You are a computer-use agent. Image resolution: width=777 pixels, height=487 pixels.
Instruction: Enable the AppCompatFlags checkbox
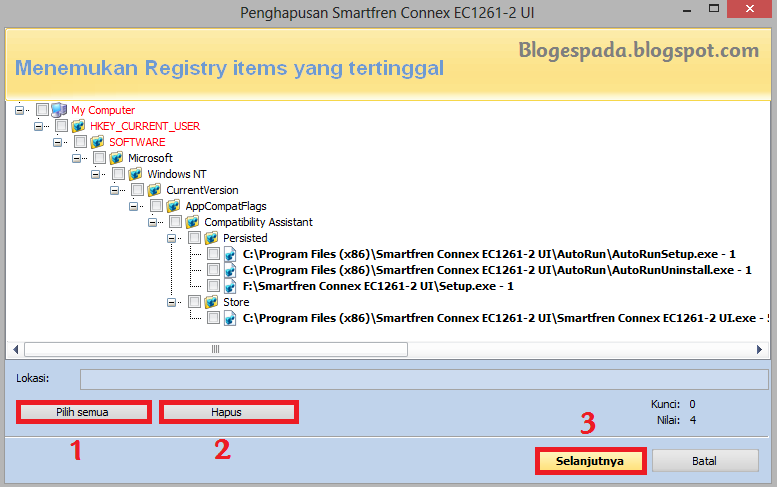pos(157,206)
